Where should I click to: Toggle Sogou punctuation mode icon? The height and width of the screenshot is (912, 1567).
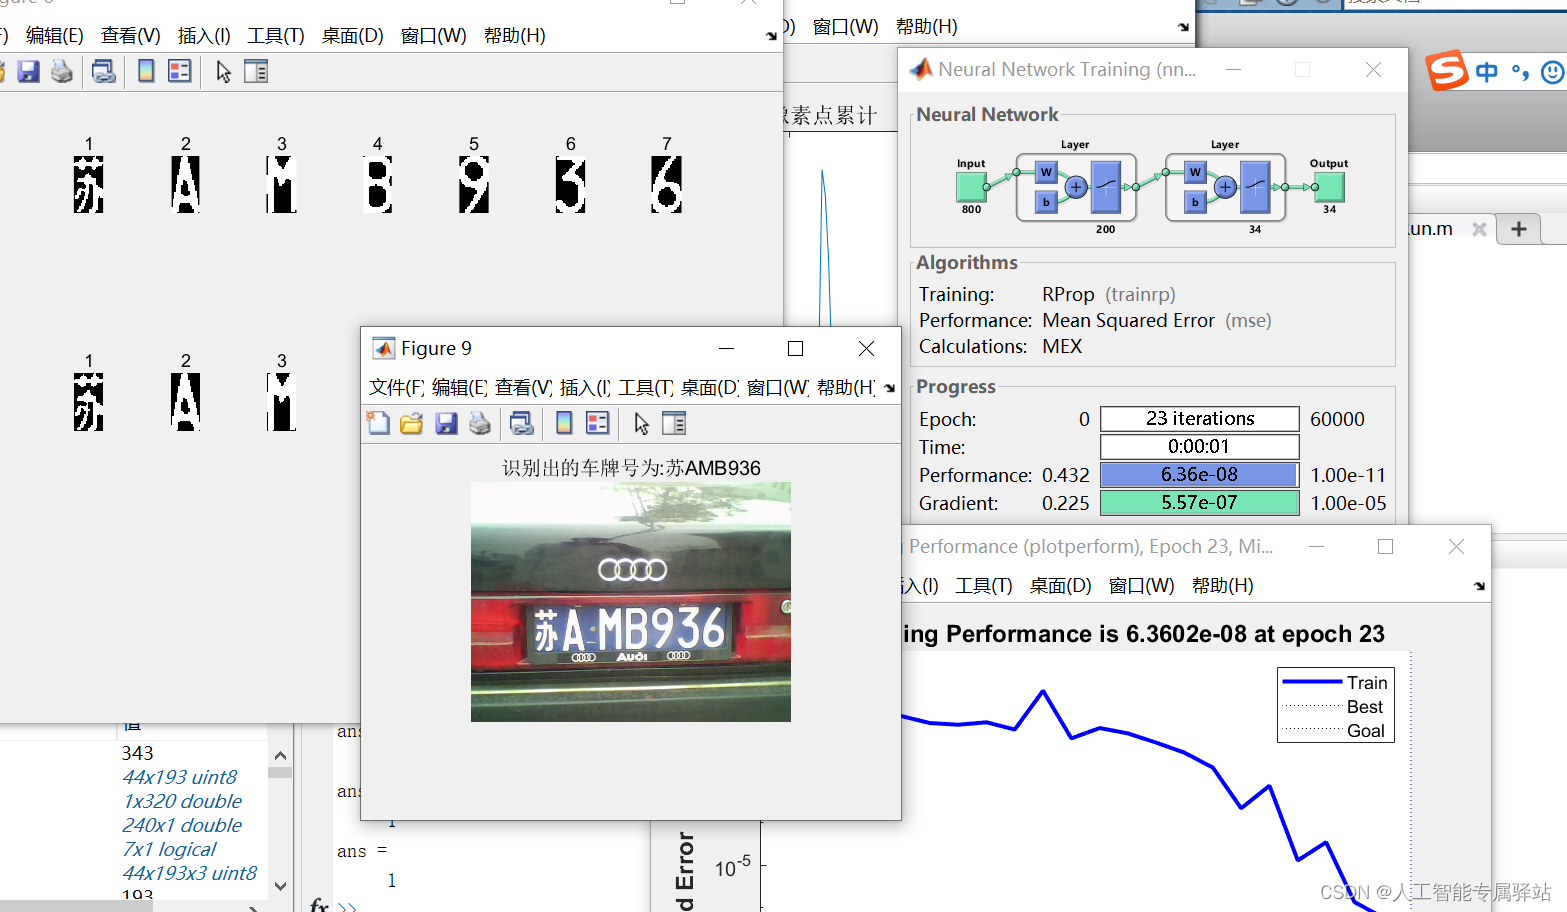coord(1520,72)
